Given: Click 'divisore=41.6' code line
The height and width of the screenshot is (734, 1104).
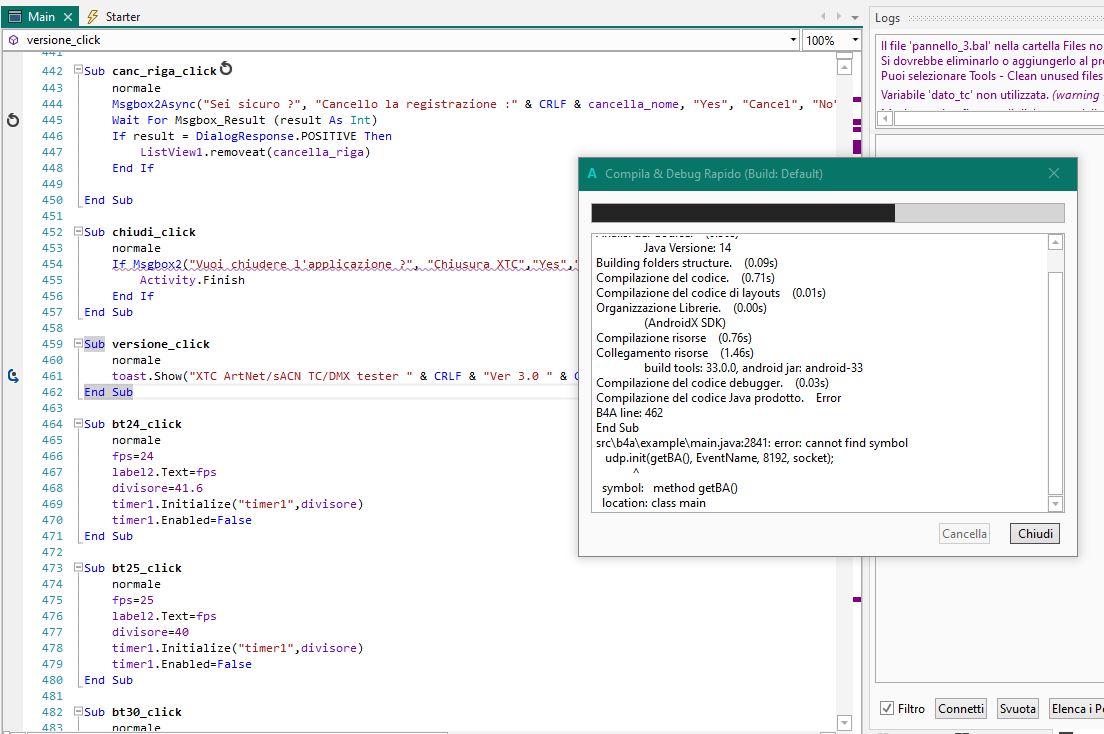Looking at the screenshot, I should pyautogui.click(x=157, y=487).
